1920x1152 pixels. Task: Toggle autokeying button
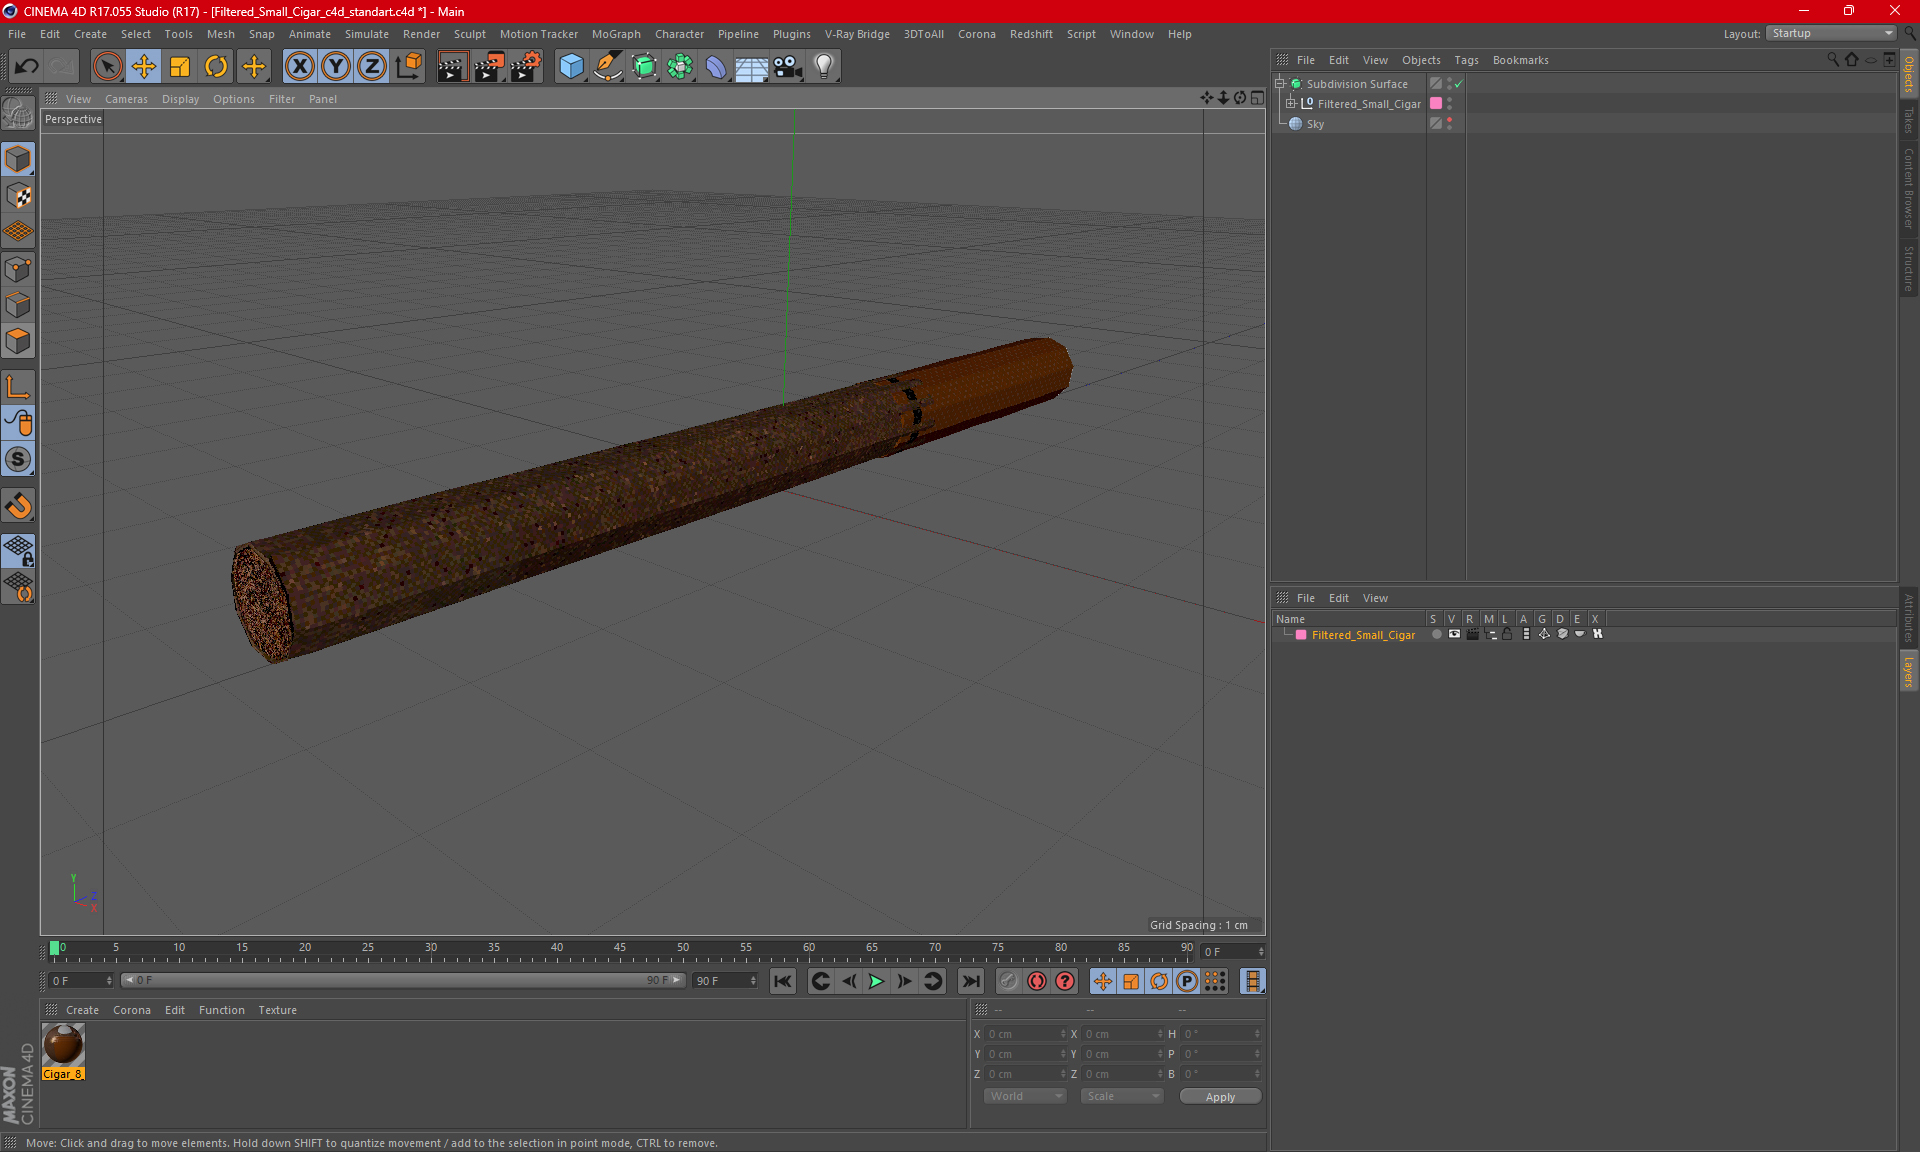pyautogui.click(x=1037, y=981)
